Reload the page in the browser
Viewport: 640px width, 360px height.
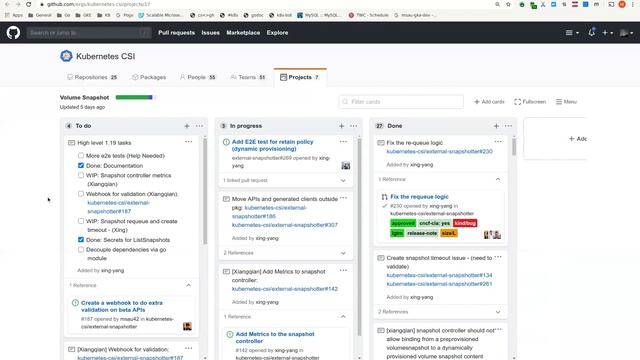tap(29, 4)
